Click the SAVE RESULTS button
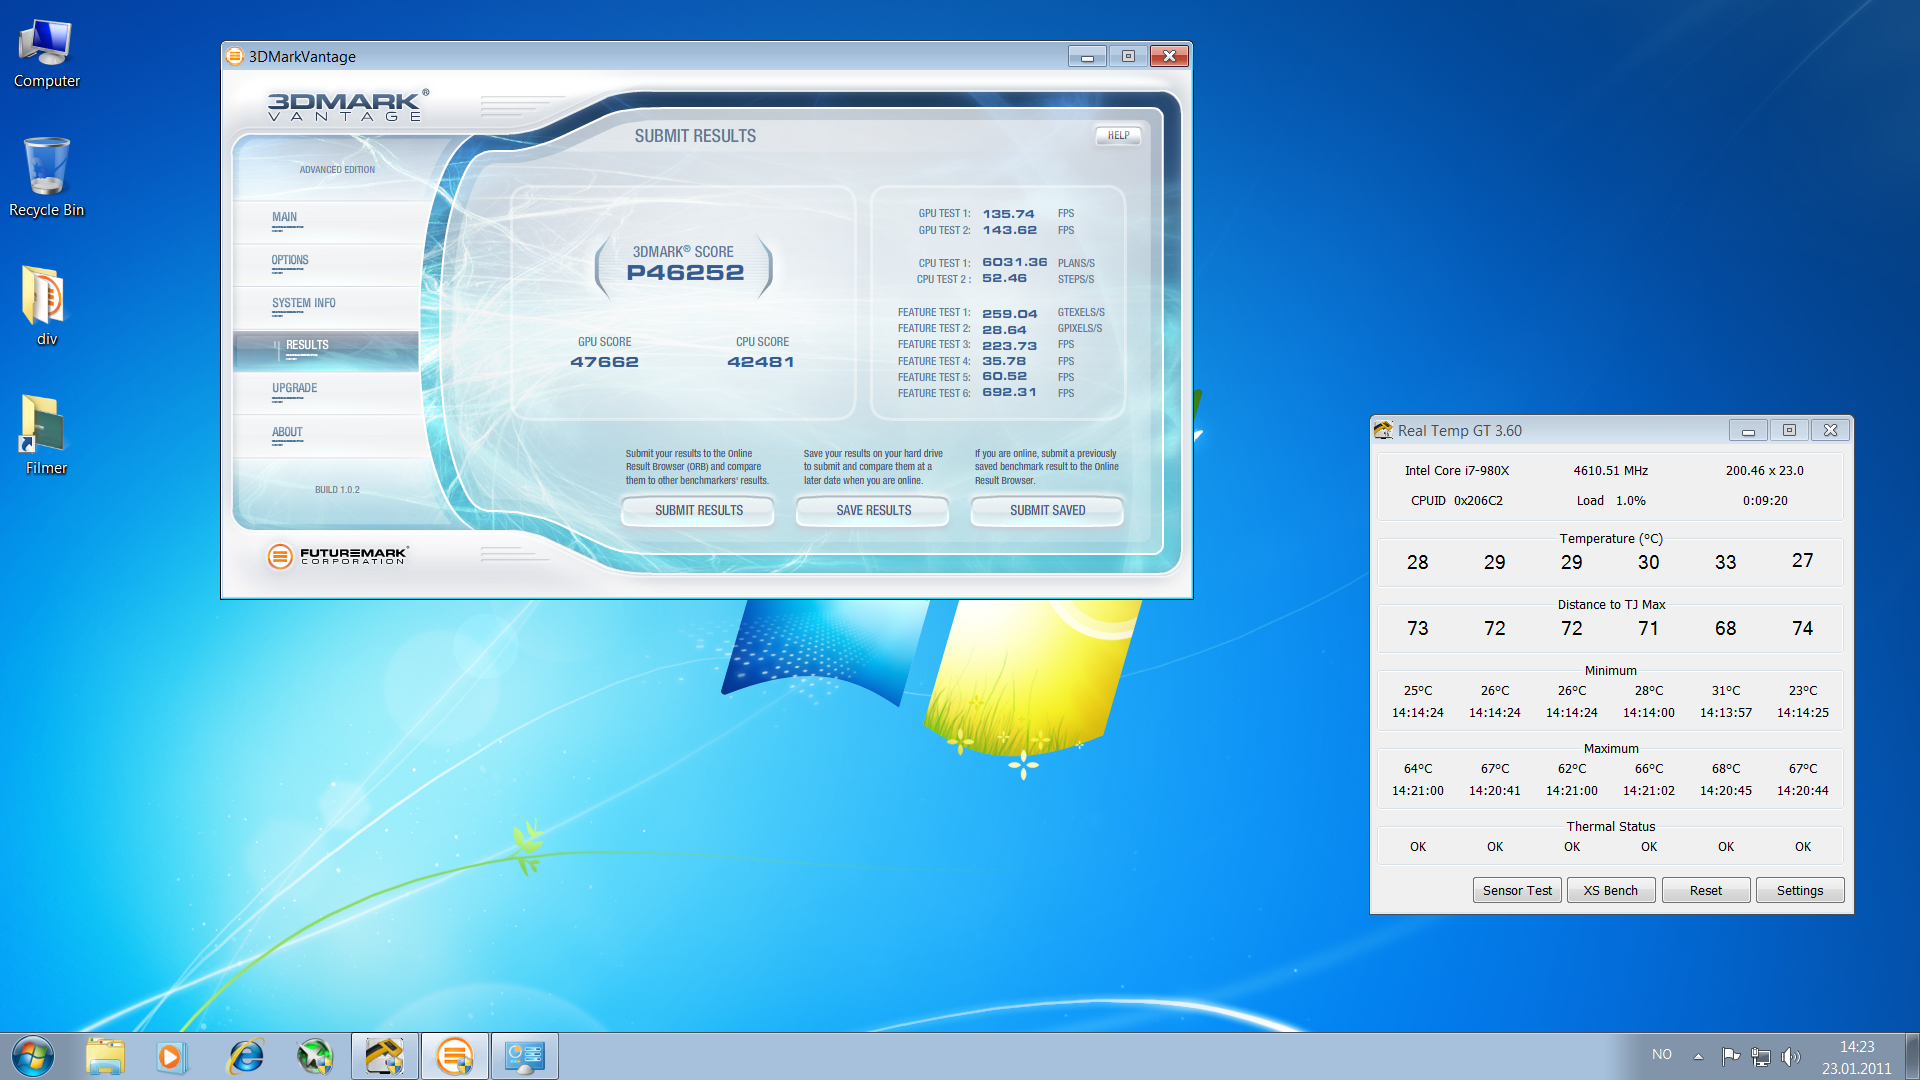Image resolution: width=1920 pixels, height=1080 pixels. coord(873,510)
